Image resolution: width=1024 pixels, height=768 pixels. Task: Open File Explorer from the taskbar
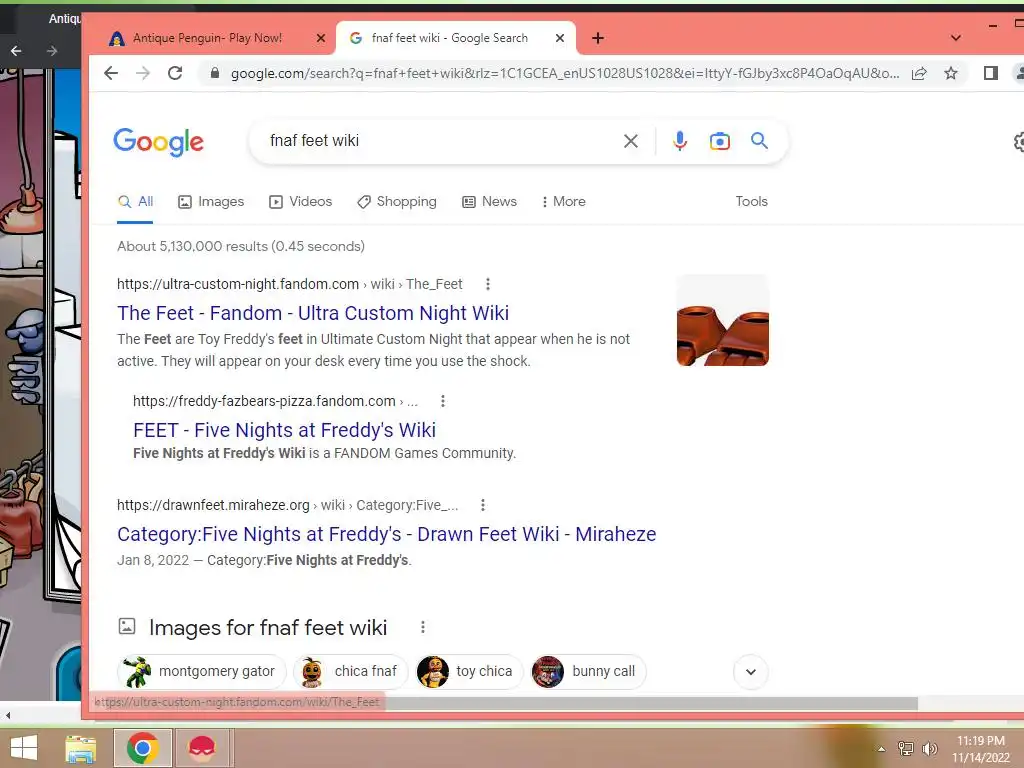pyautogui.click(x=80, y=748)
